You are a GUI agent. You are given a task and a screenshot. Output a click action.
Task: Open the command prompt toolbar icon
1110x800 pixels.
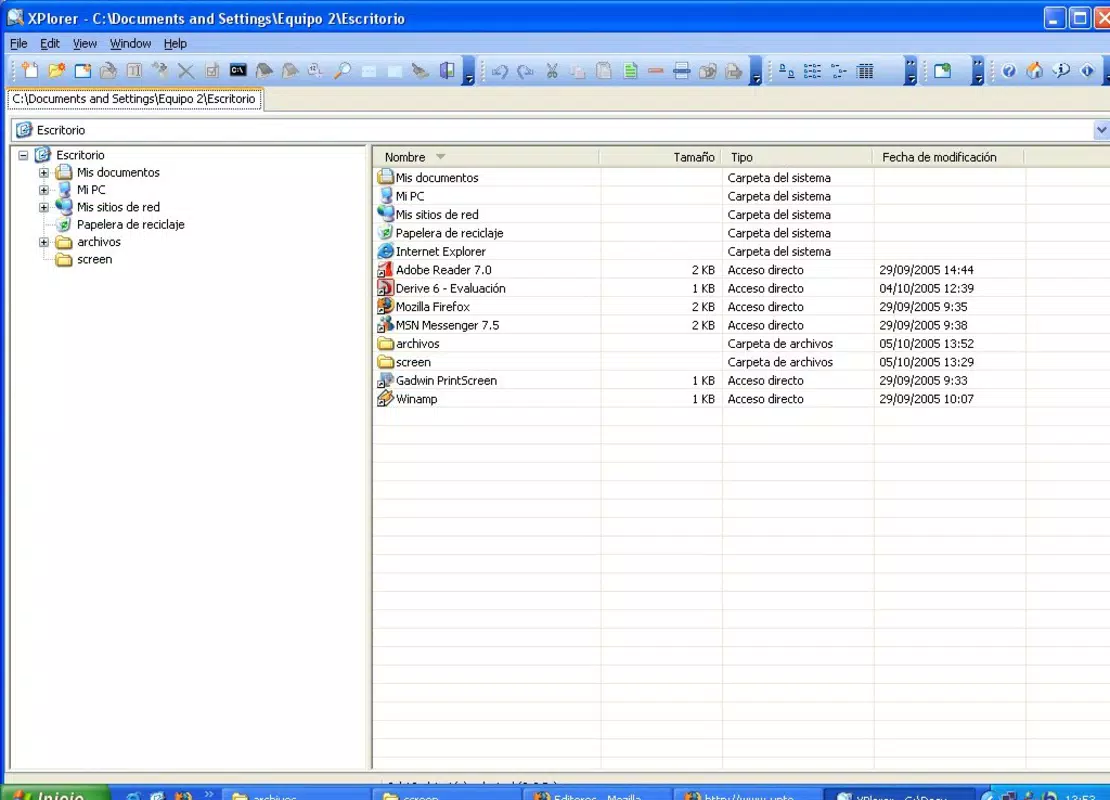(238, 70)
